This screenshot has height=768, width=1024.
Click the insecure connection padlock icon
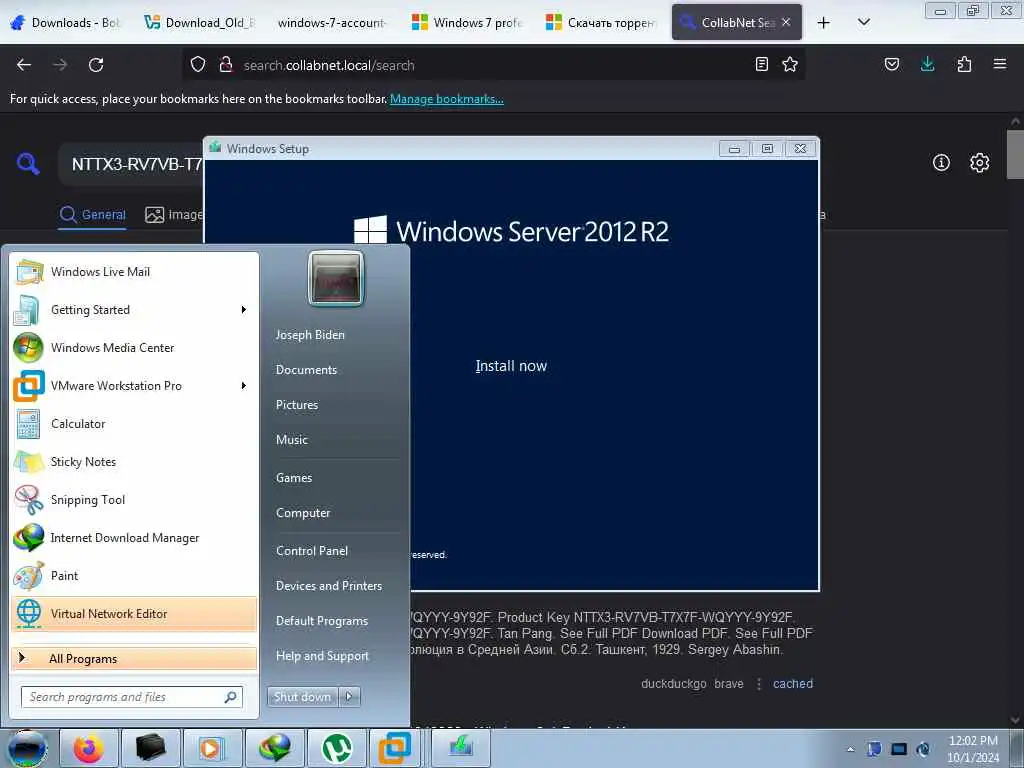(x=226, y=64)
